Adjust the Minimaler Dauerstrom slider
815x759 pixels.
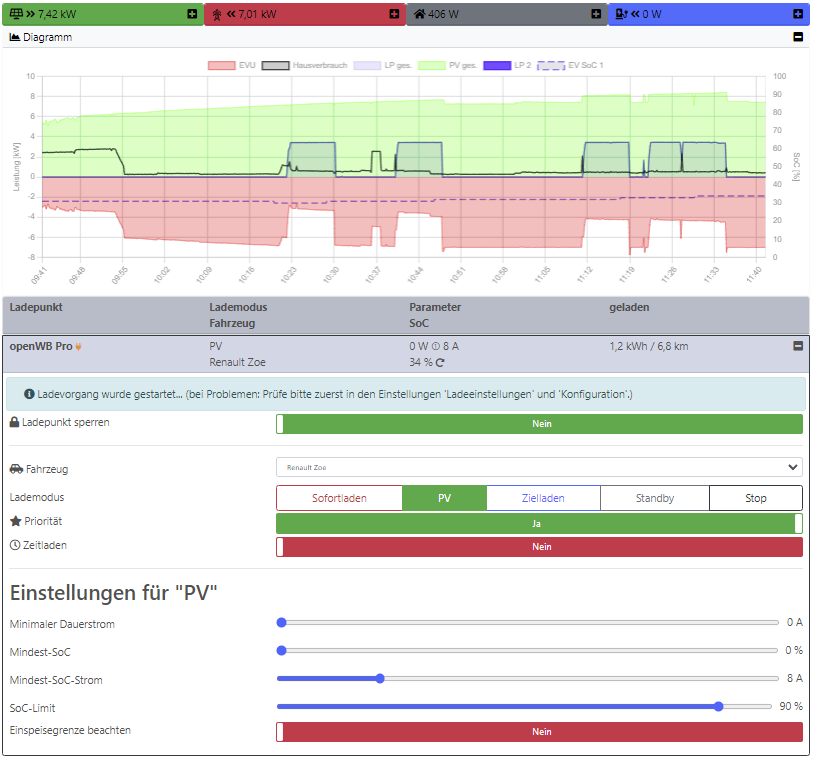tap(528, 622)
